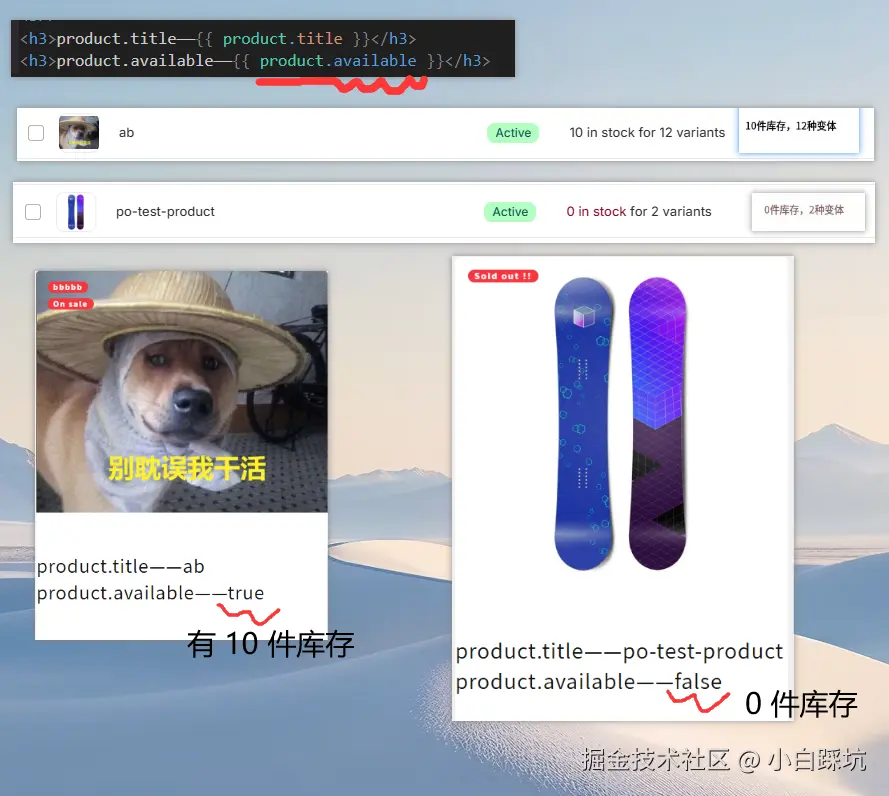Click the '0件库存，2种变体' translation tooltip
This screenshot has width=889, height=796.
pyautogui.click(x=808, y=211)
